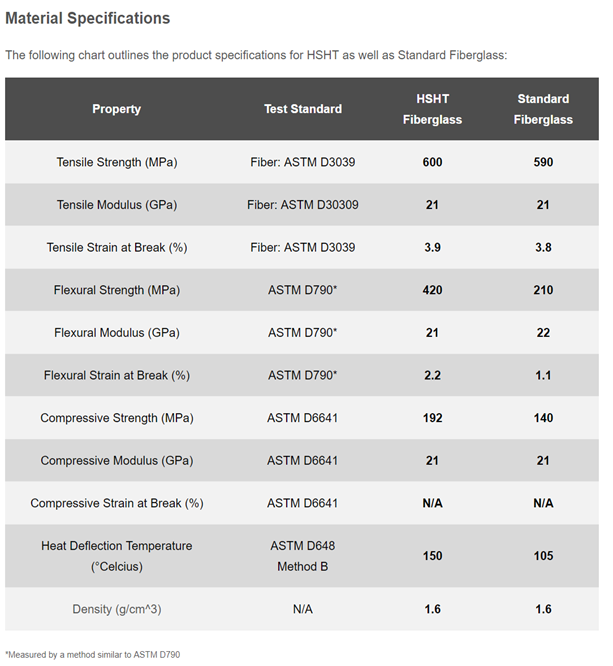Click the HSHT Tensile Strain value 3.9
Screen dimensions: 613x666
pyautogui.click(x=432, y=247)
